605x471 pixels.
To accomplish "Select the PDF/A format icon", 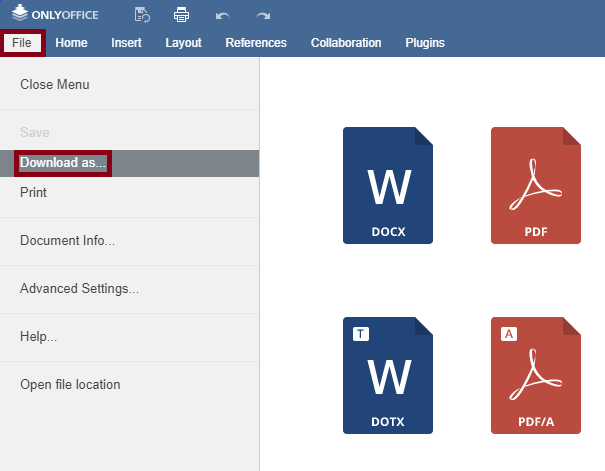I will 535,375.
